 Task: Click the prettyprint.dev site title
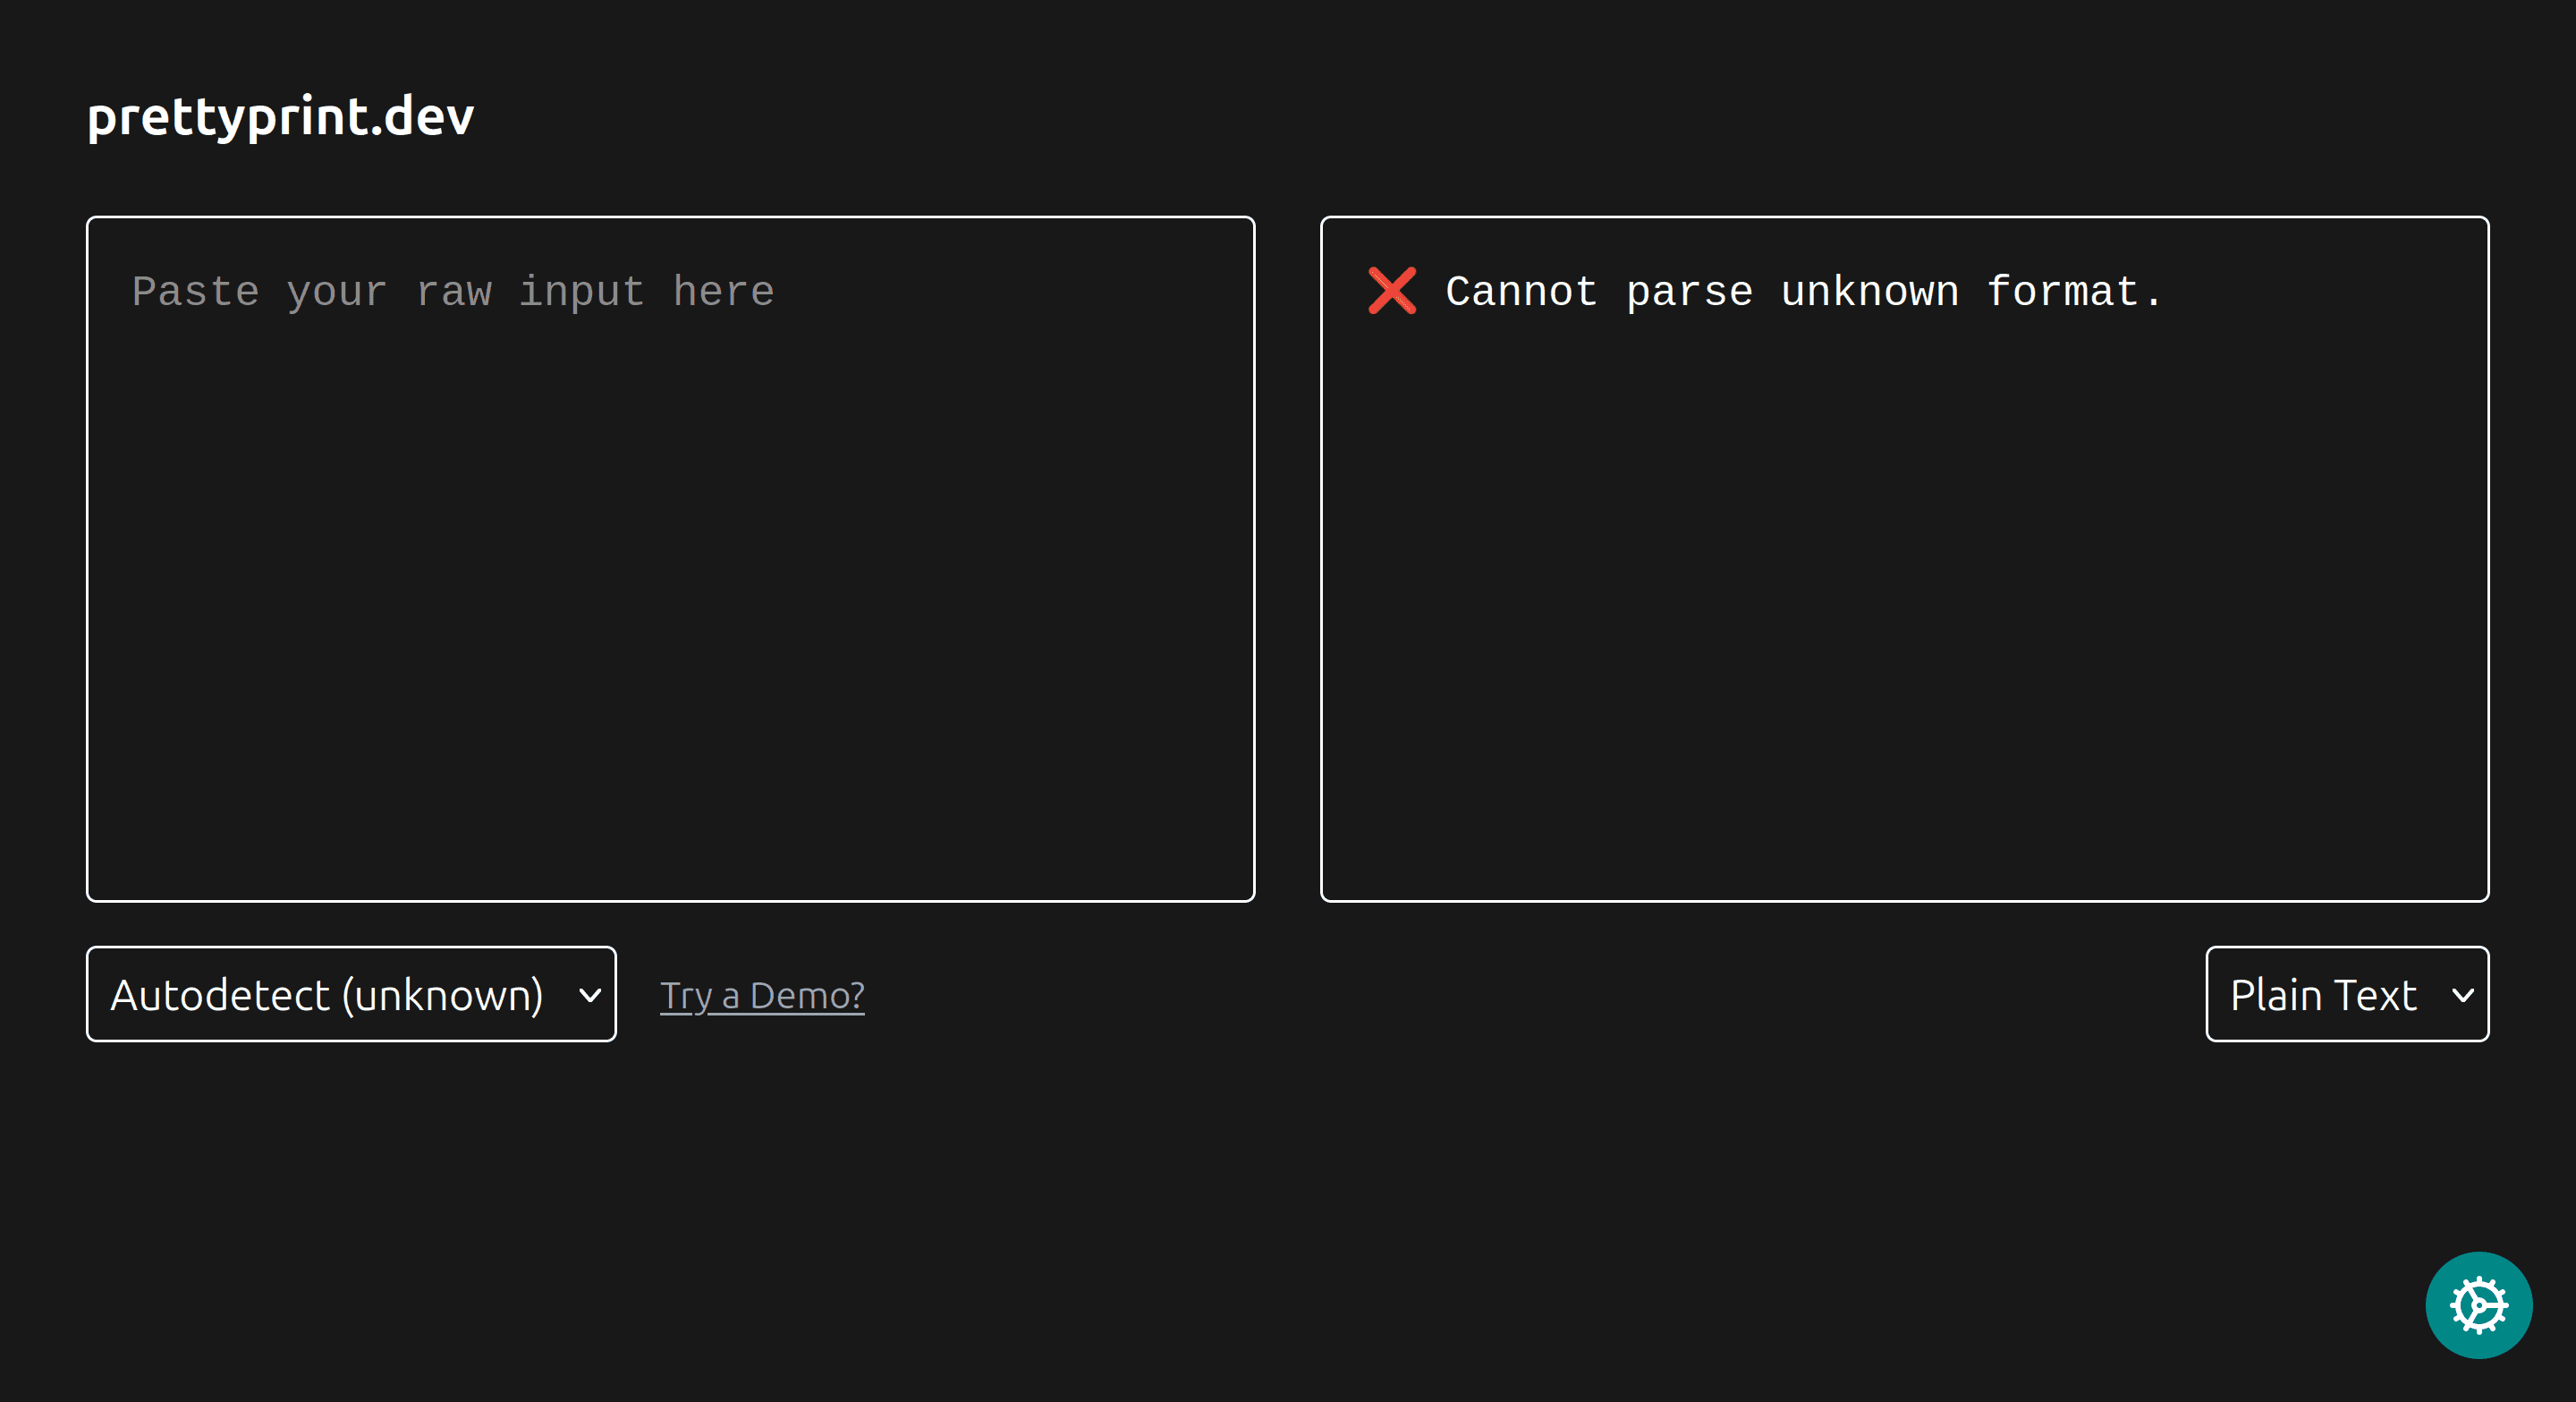[x=280, y=116]
